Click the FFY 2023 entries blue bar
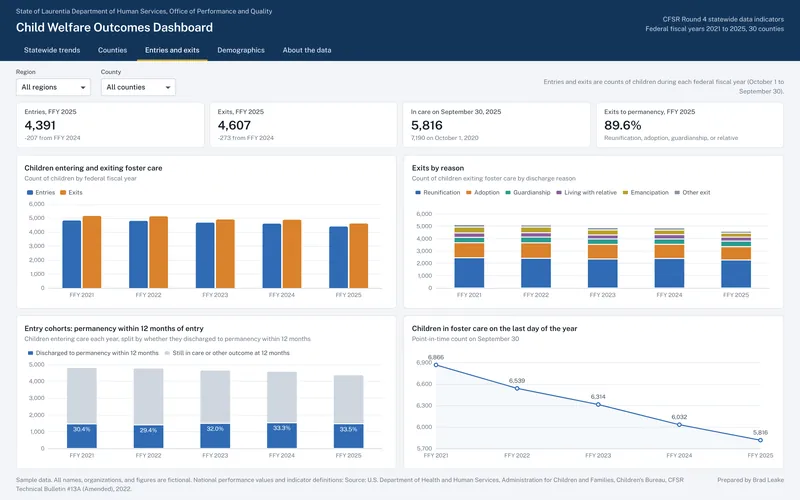Image resolution: width=800 pixels, height=500 pixels. pyautogui.click(x=205, y=255)
